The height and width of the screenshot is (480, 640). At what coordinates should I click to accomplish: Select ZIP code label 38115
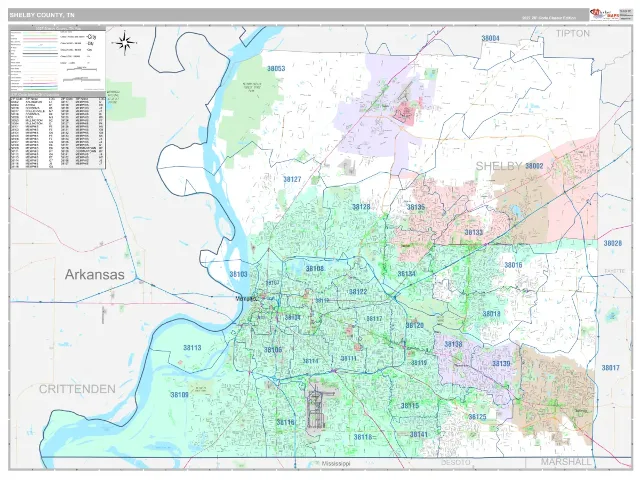coord(410,406)
